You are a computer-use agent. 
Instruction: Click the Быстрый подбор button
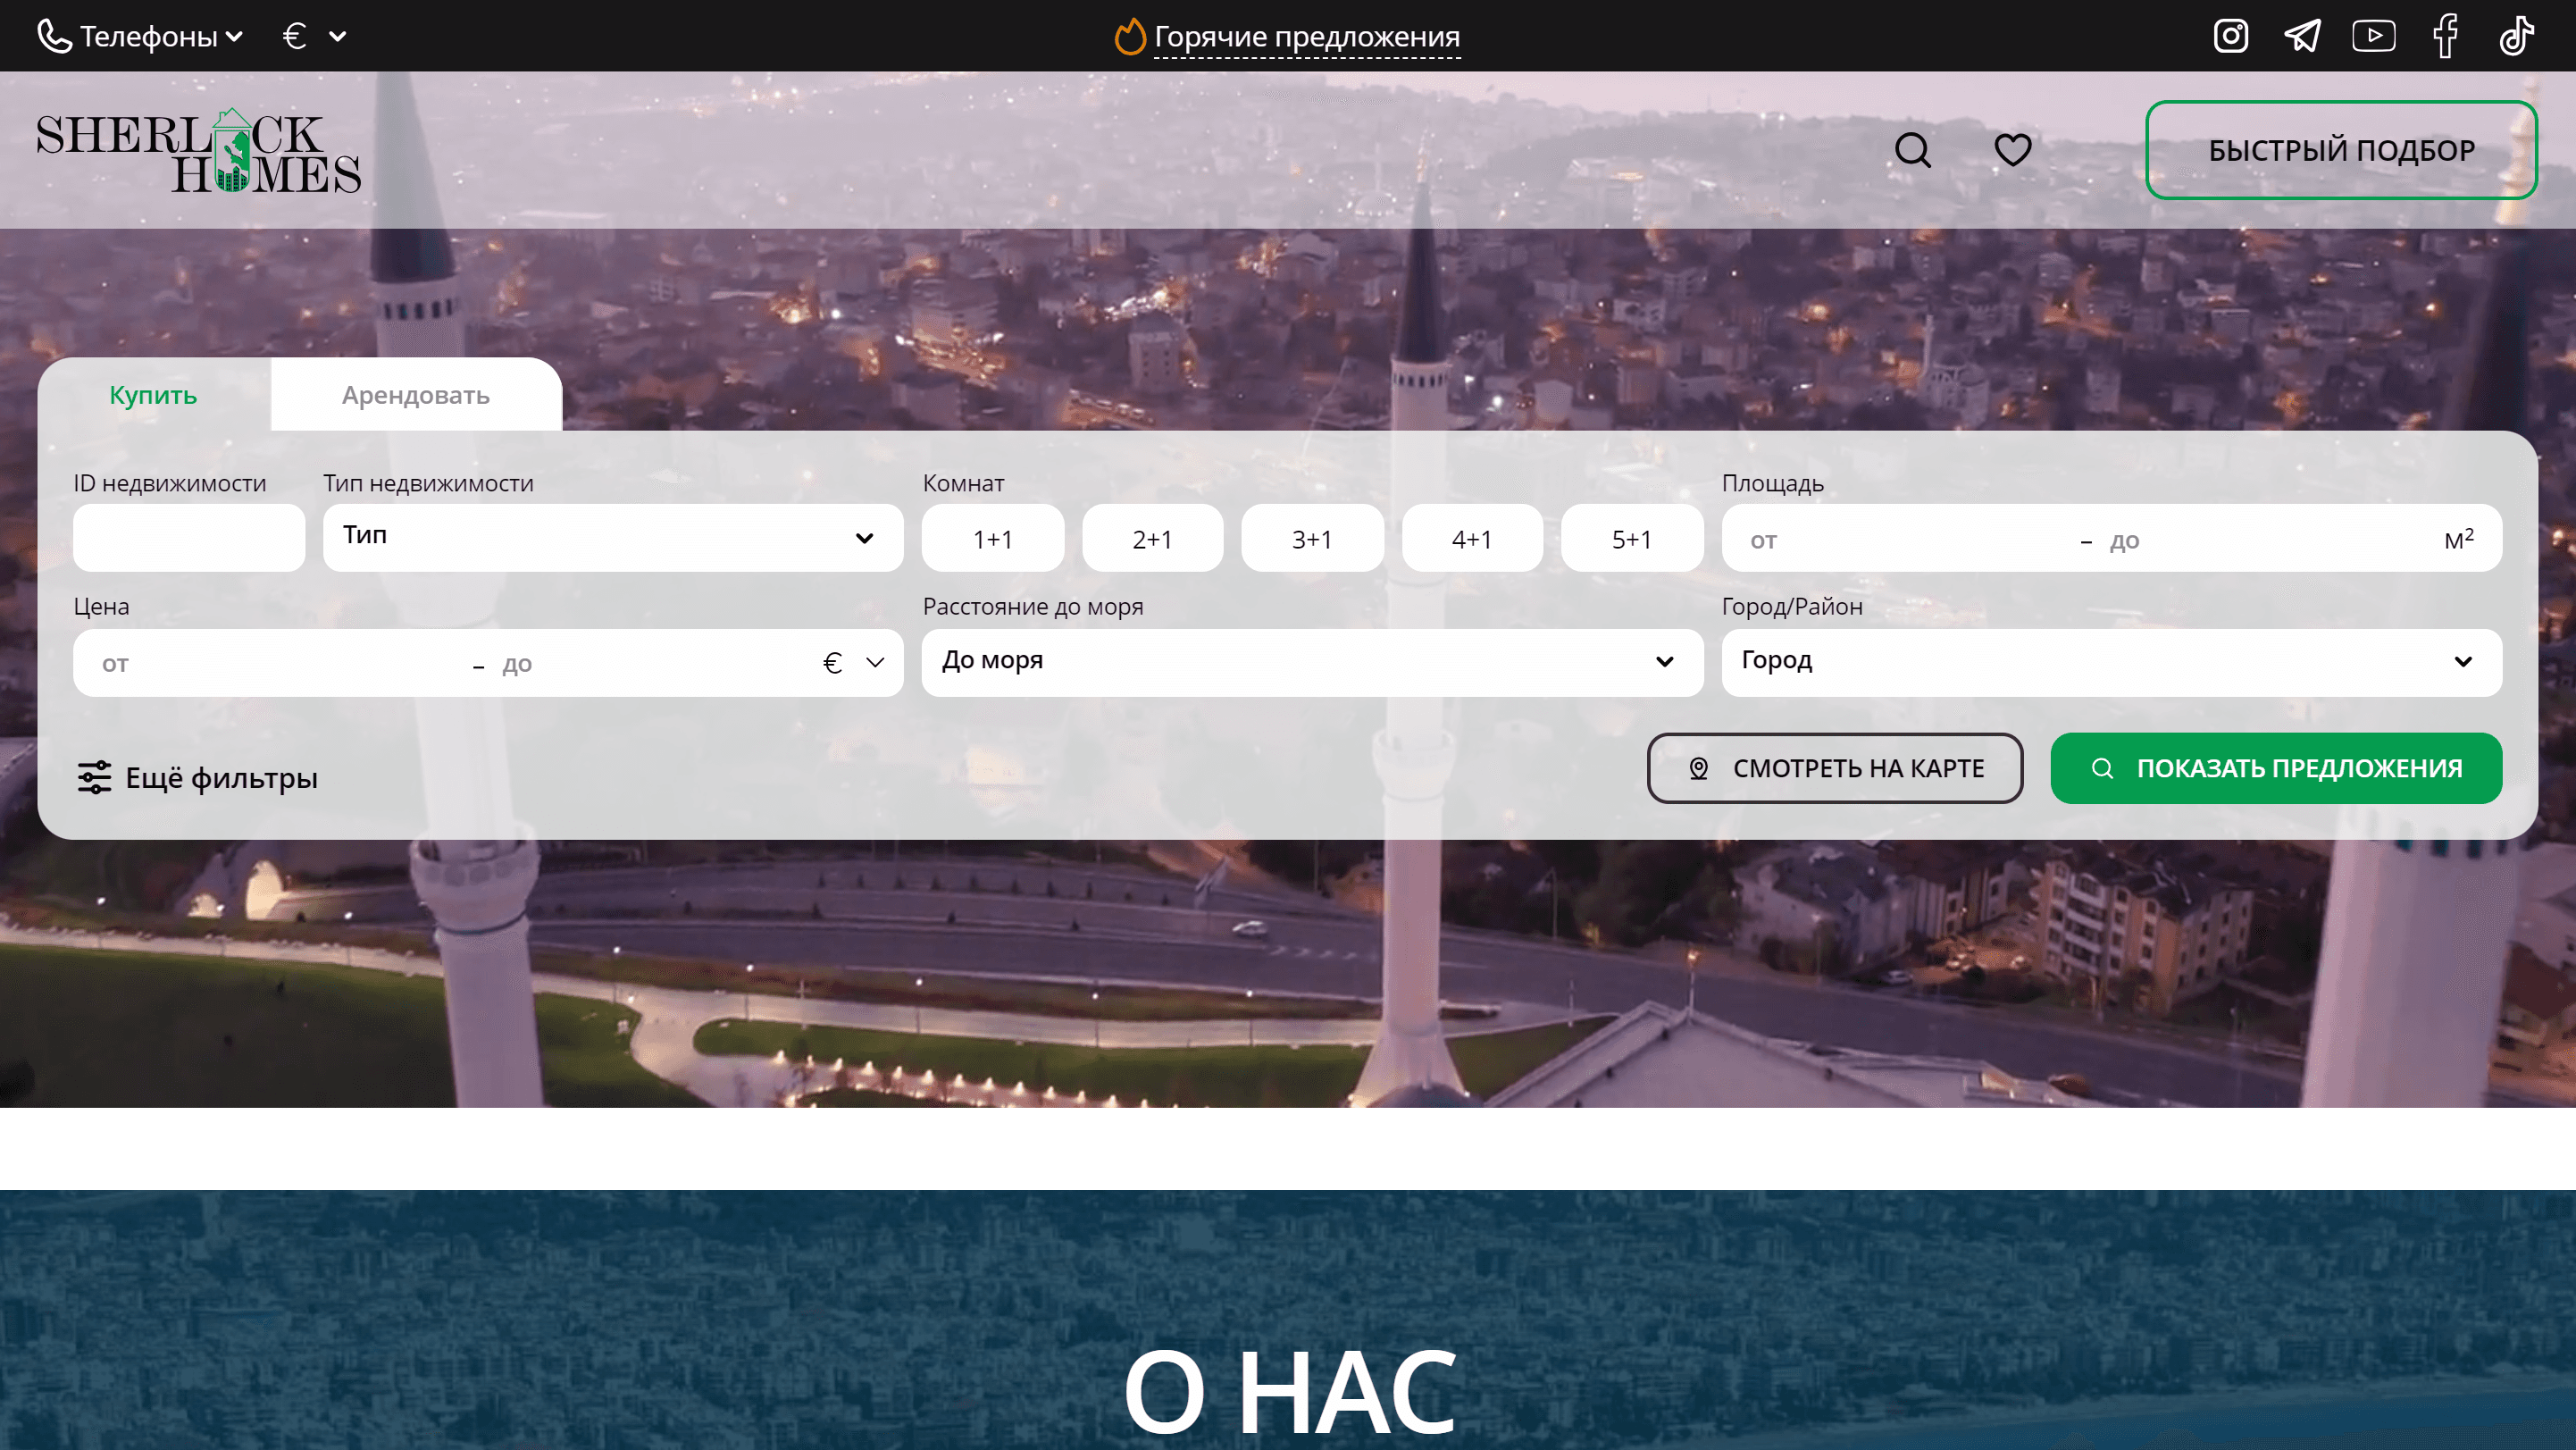pos(2341,150)
